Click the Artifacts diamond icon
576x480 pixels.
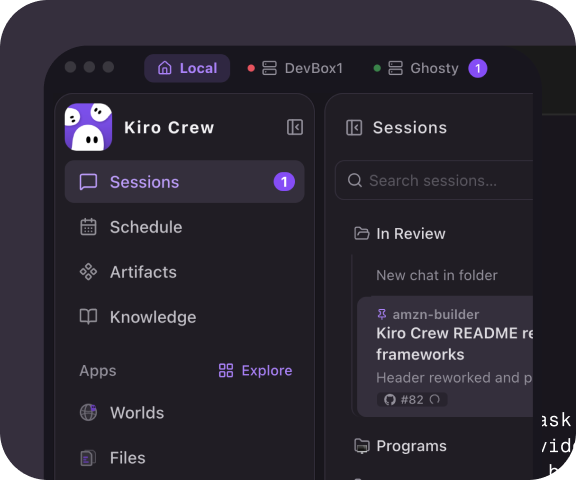point(88,272)
